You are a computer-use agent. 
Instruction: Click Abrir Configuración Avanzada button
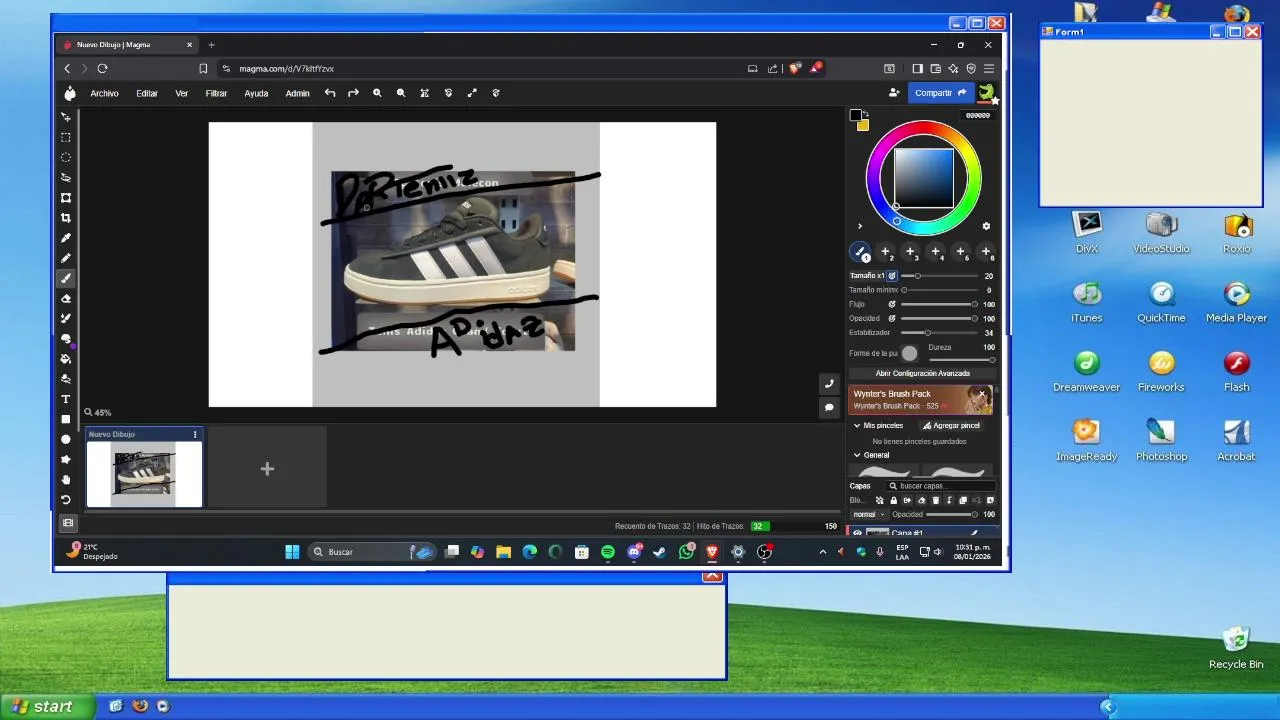point(922,373)
